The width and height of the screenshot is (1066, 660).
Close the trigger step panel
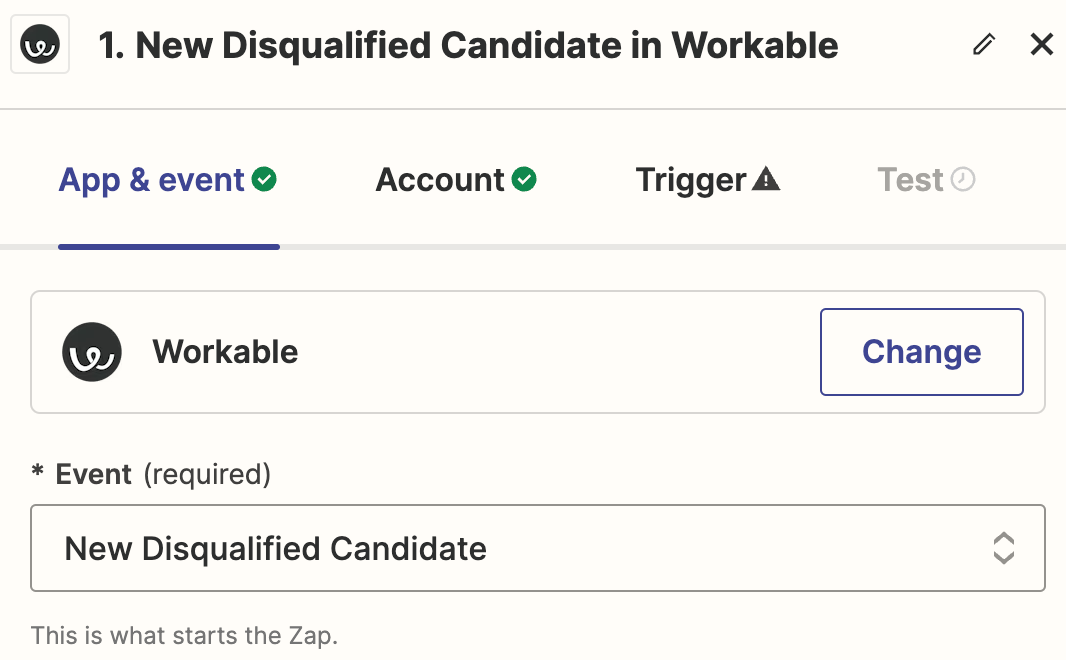coord(1042,45)
